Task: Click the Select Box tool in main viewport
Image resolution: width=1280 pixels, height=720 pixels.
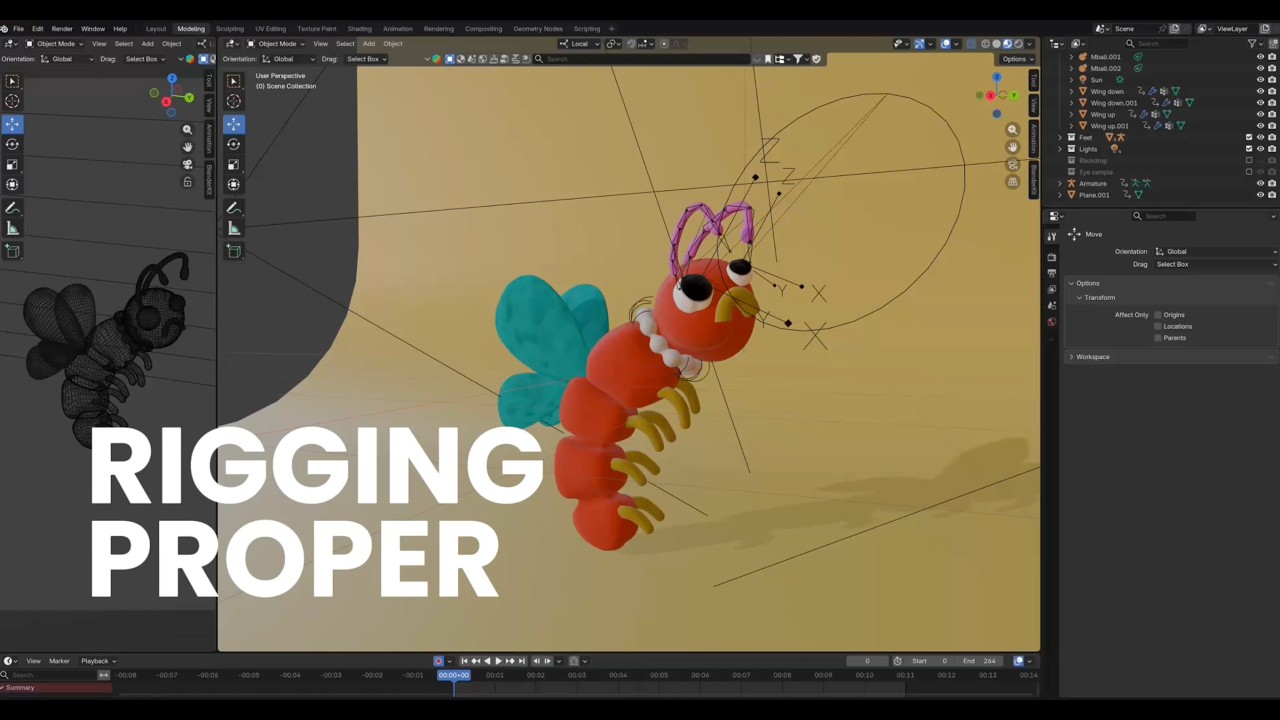Action: click(233, 81)
